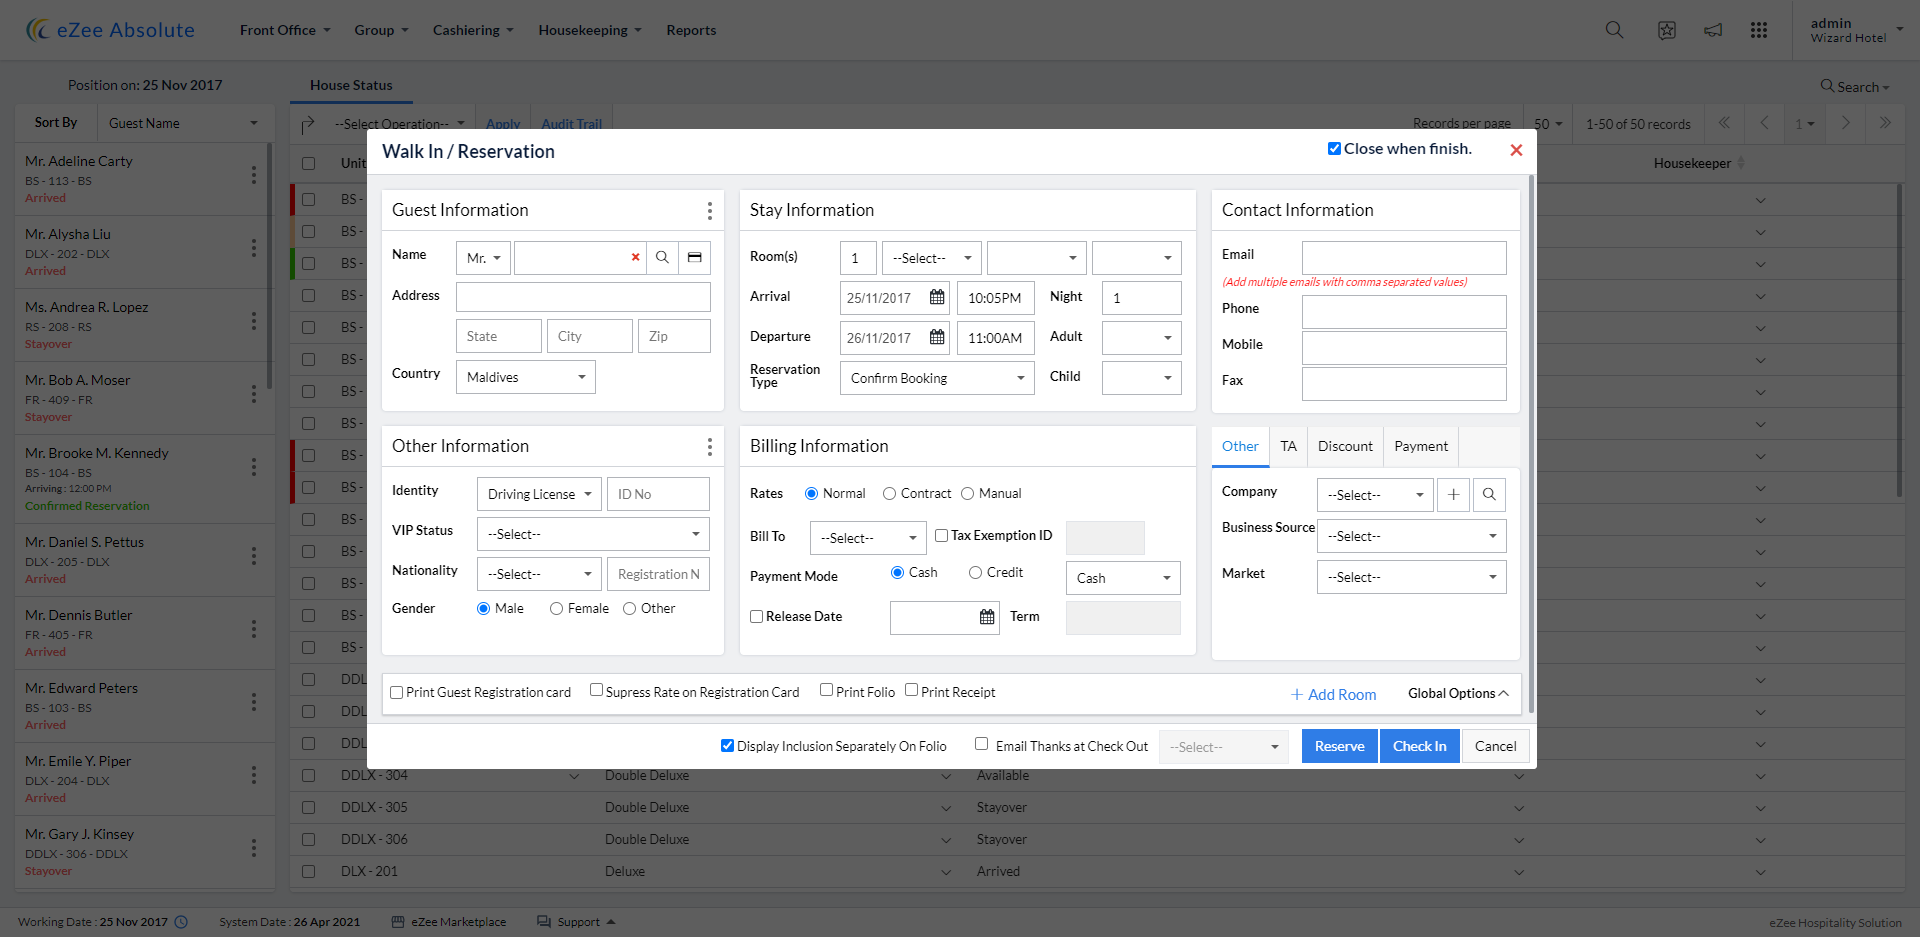
Task: Switch to the Discount tab
Action: tap(1345, 447)
